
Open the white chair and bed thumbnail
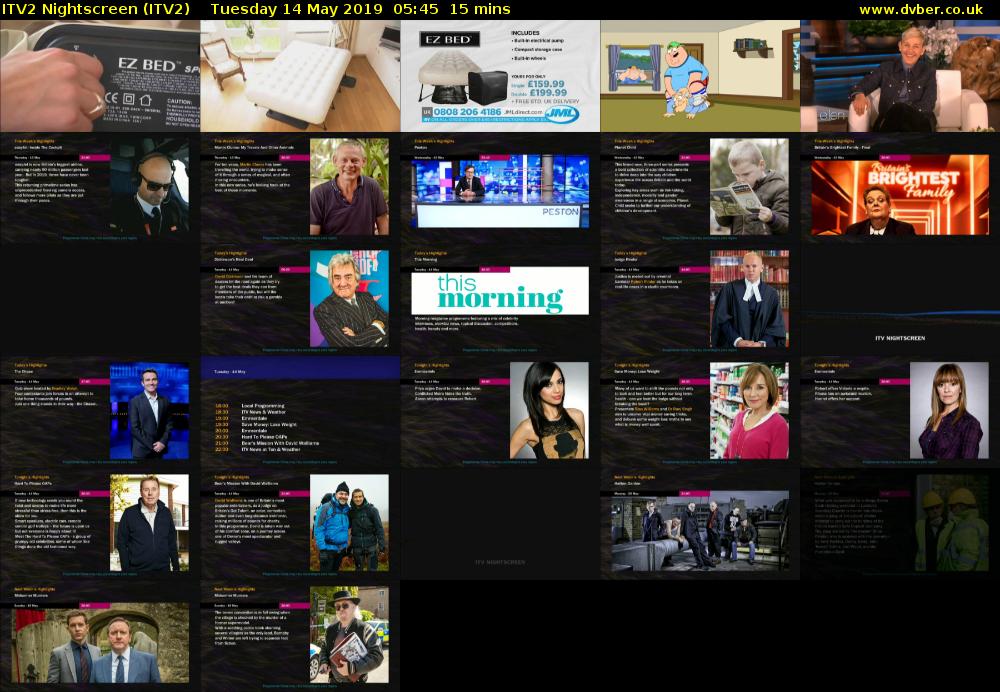(300, 76)
